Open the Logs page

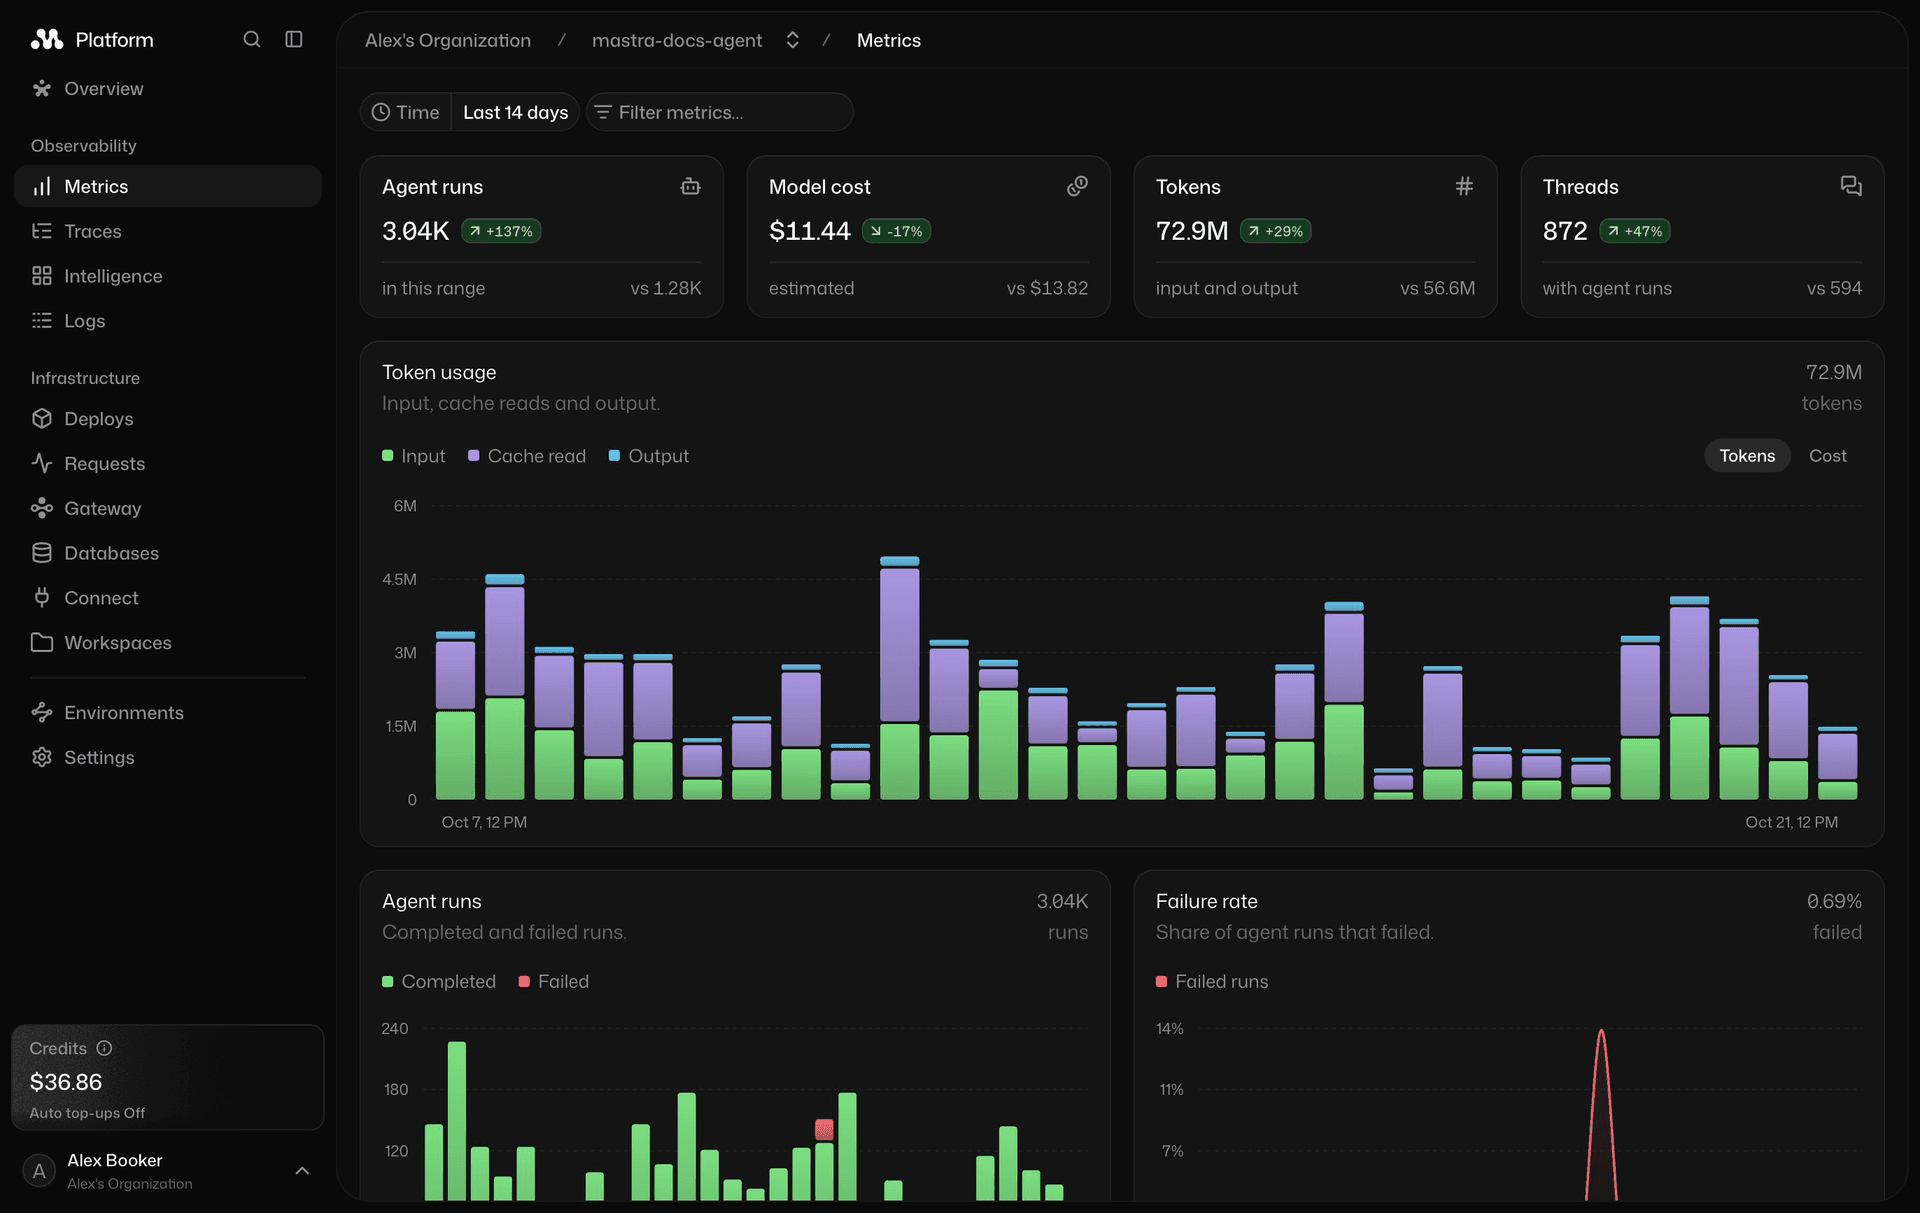pyautogui.click(x=168, y=320)
